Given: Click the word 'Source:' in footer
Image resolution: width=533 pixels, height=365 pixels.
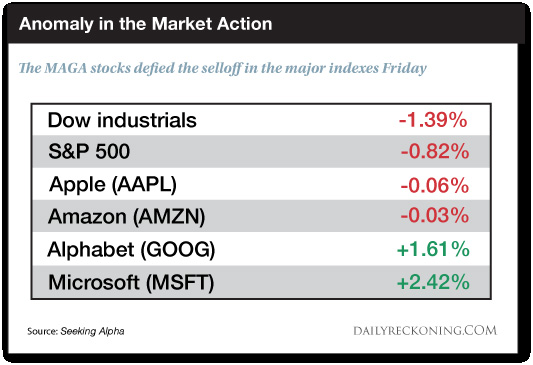Looking at the screenshot, I should 42,331.
